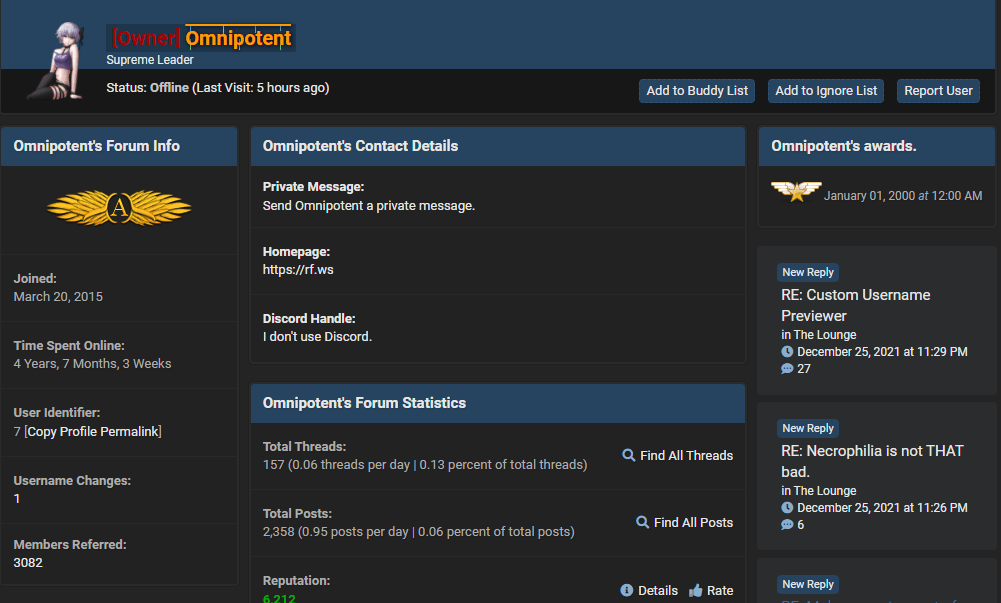The image size is (1001, 603).
Task: Click the joined date March 20, 2015
Action: pos(58,297)
